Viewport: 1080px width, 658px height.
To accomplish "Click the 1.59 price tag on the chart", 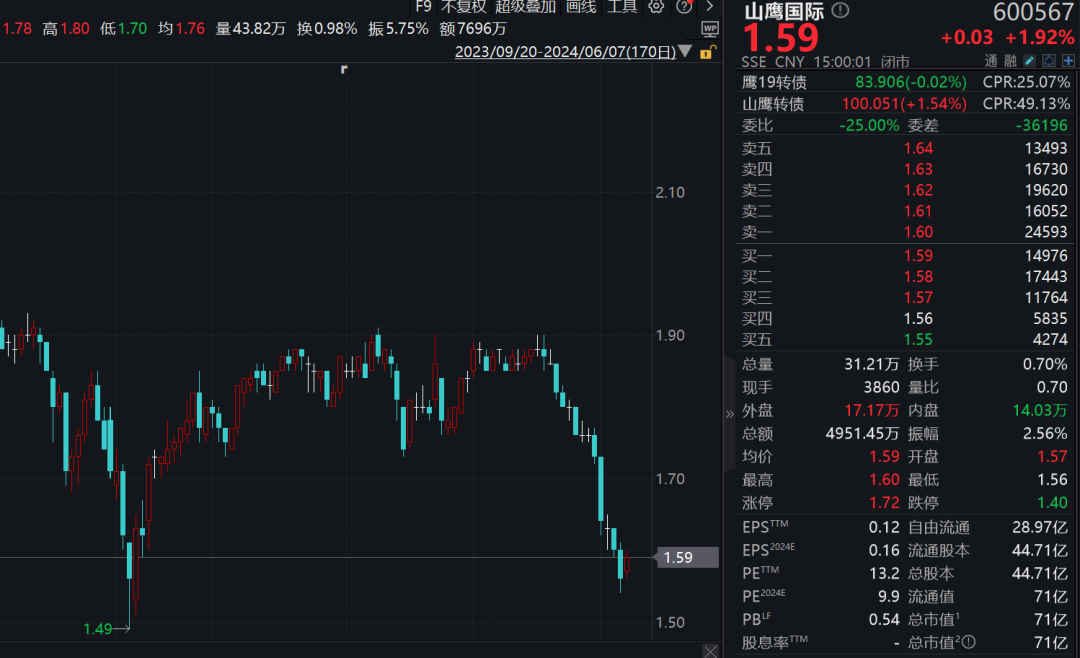I will [687, 558].
